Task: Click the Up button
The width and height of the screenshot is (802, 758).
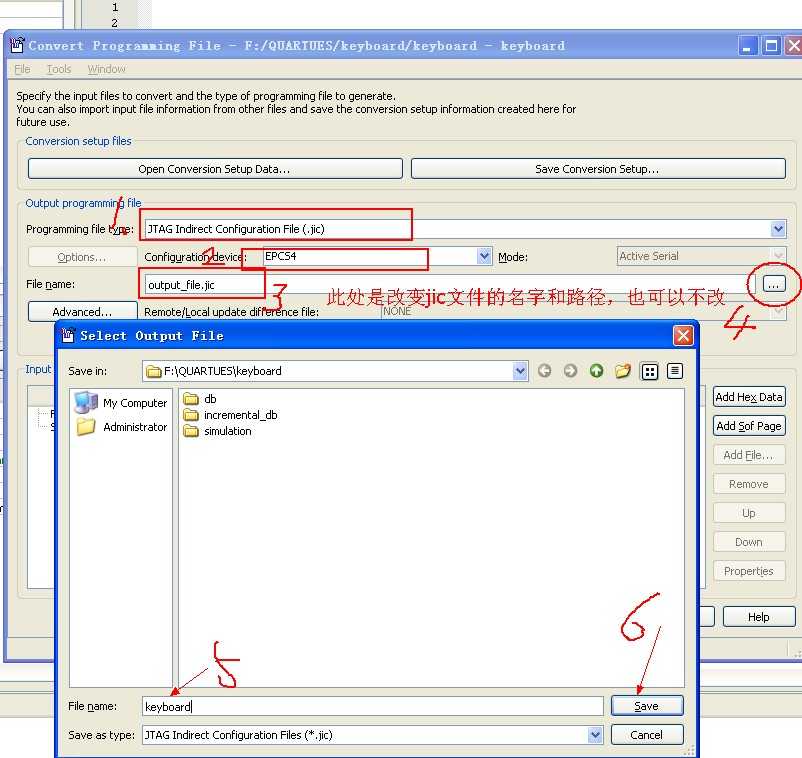Action: (749, 513)
